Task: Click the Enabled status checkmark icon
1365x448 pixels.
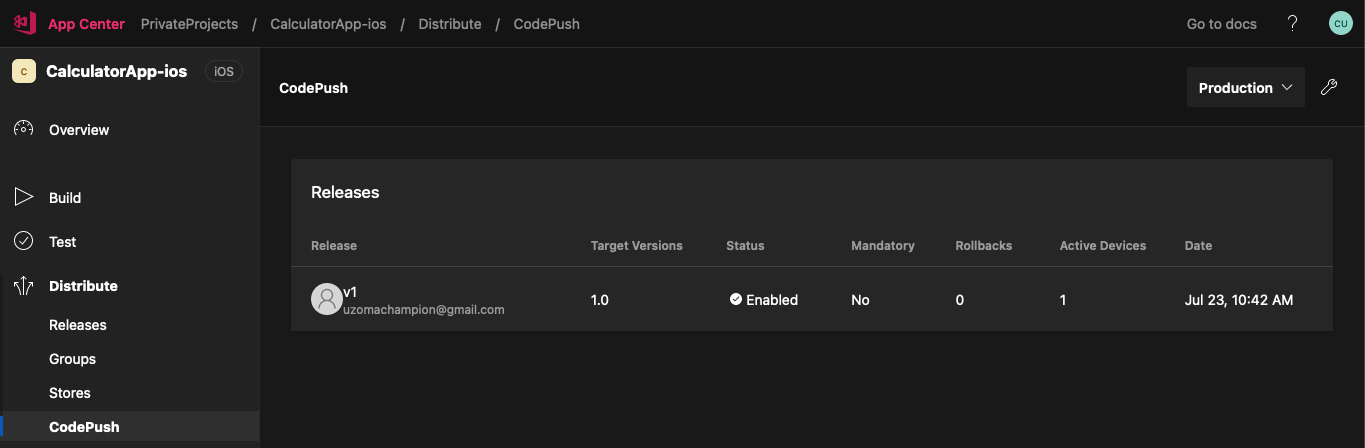Action: pyautogui.click(x=735, y=300)
